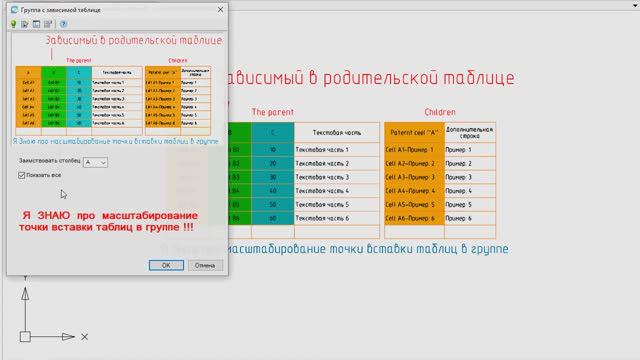Click the 'Текстовая часть 2' cell in the drawing
Screen dimensions: 640x360
[x=337, y=163]
